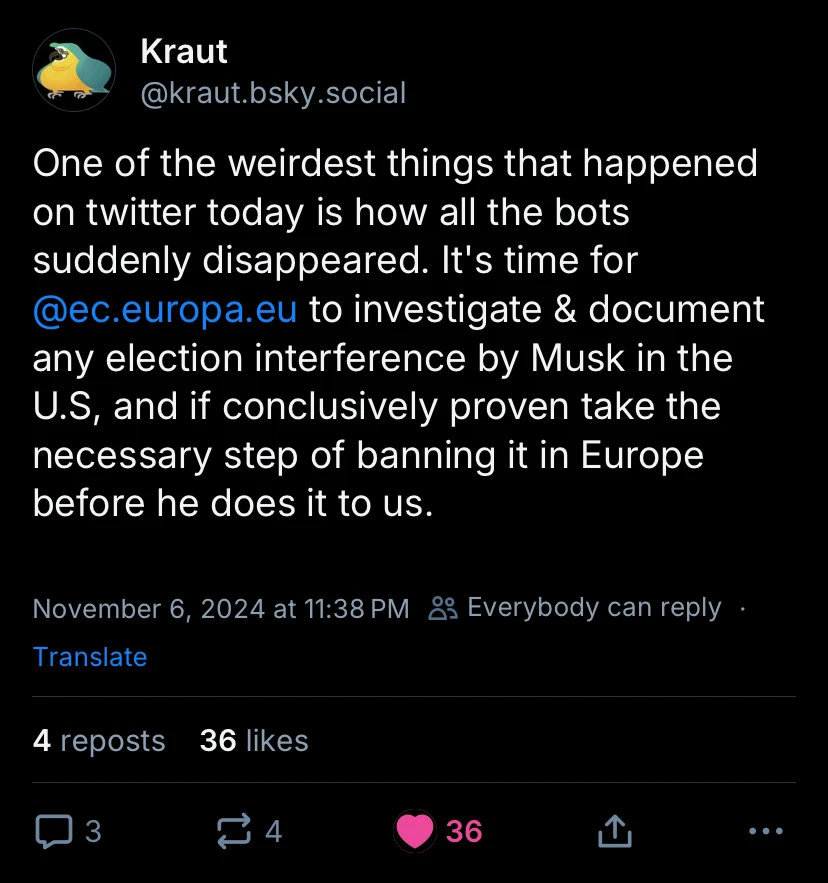Click the share upload arrow icon
Viewport: 828px width, 883px height.
point(614,830)
